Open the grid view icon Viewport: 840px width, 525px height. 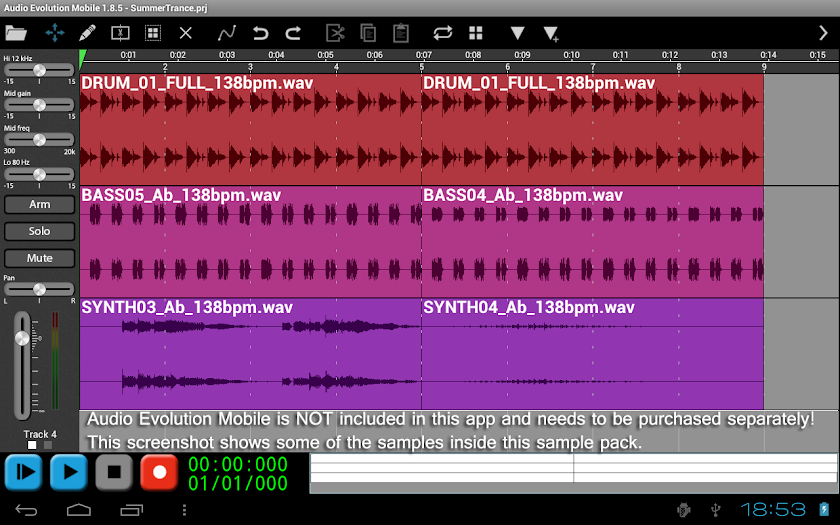point(476,33)
